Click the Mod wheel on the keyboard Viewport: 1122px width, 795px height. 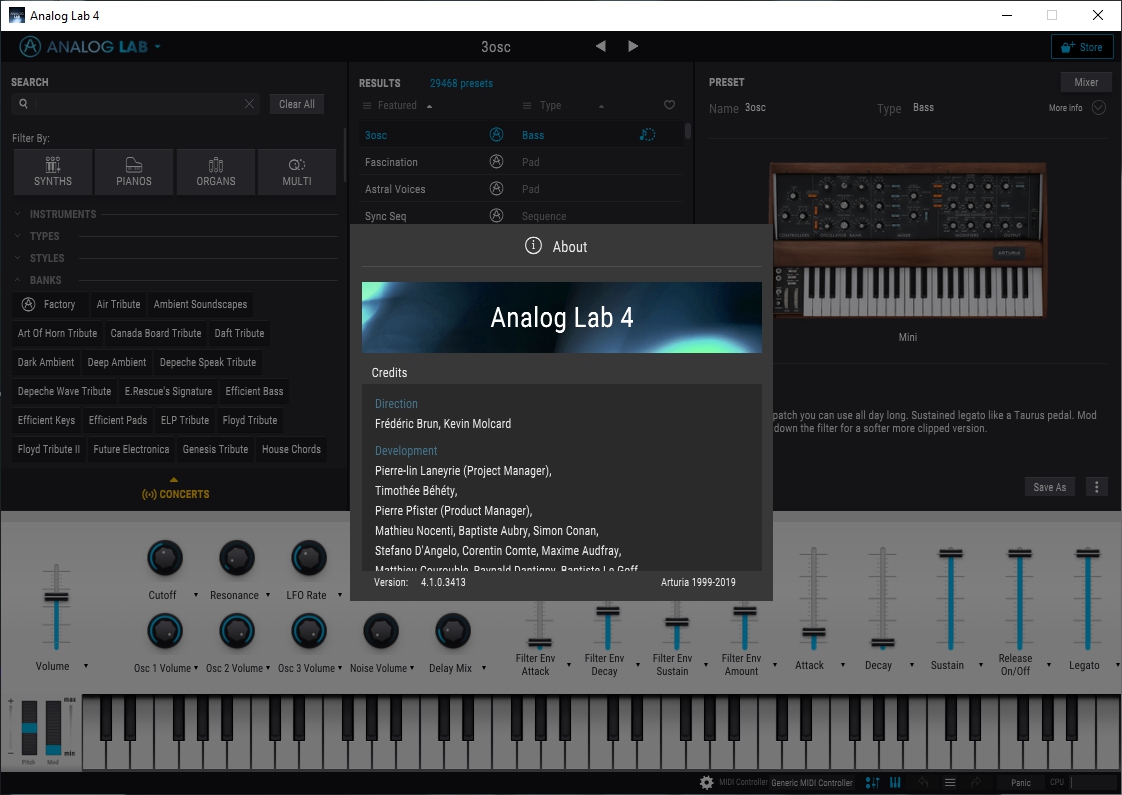(x=54, y=728)
